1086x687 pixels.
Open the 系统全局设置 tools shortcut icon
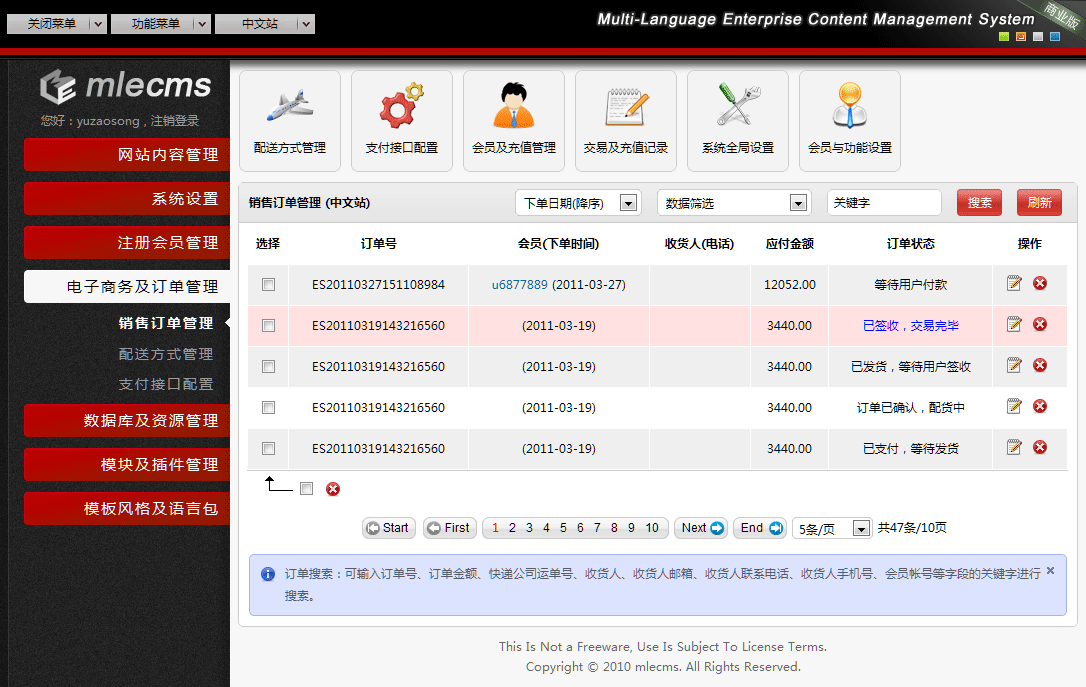click(738, 121)
